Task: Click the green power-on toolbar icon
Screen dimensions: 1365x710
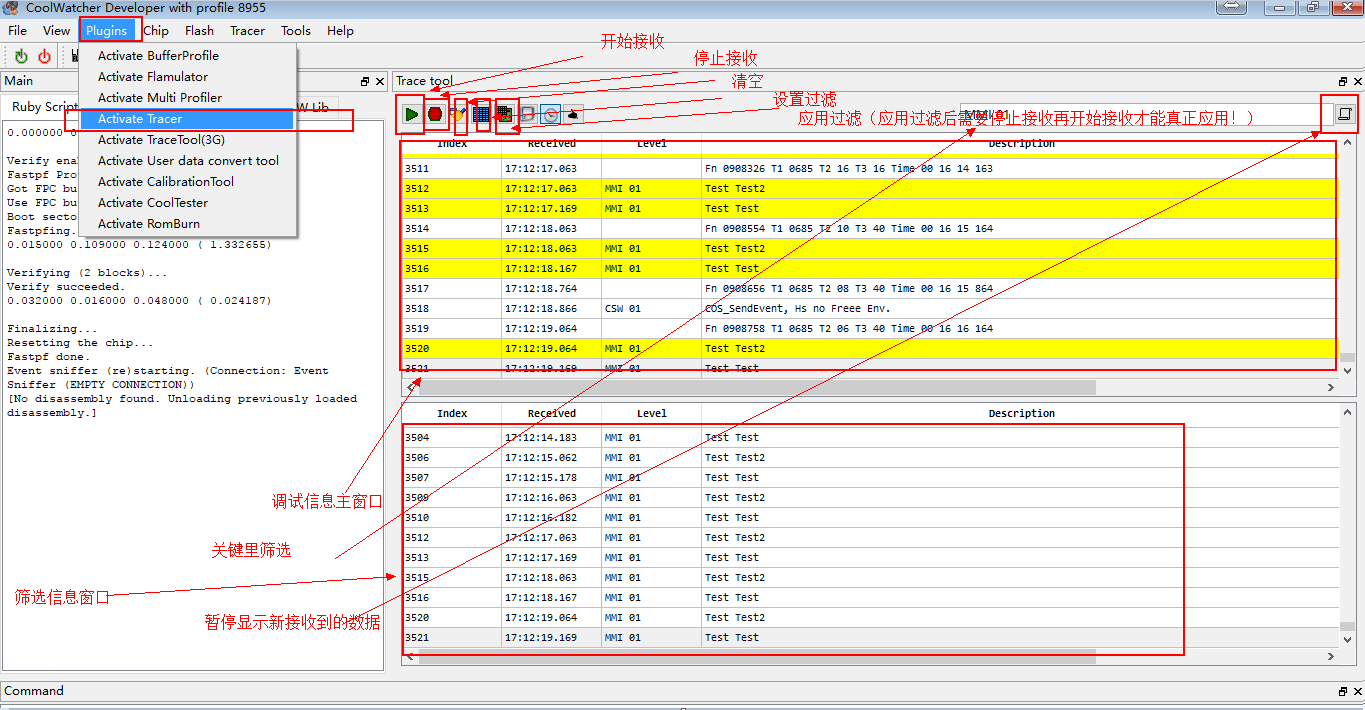Action: 21,57
